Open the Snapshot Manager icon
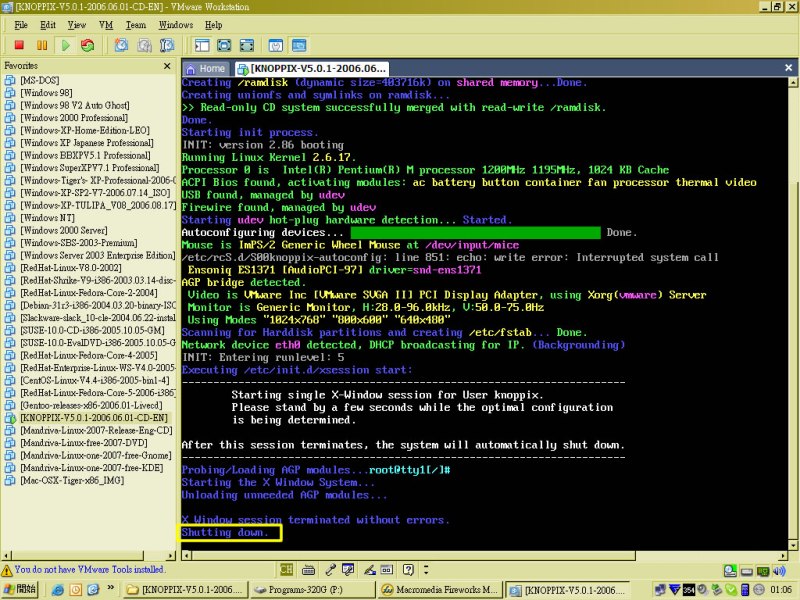Image resolution: width=800 pixels, height=600 pixels. click(167, 45)
